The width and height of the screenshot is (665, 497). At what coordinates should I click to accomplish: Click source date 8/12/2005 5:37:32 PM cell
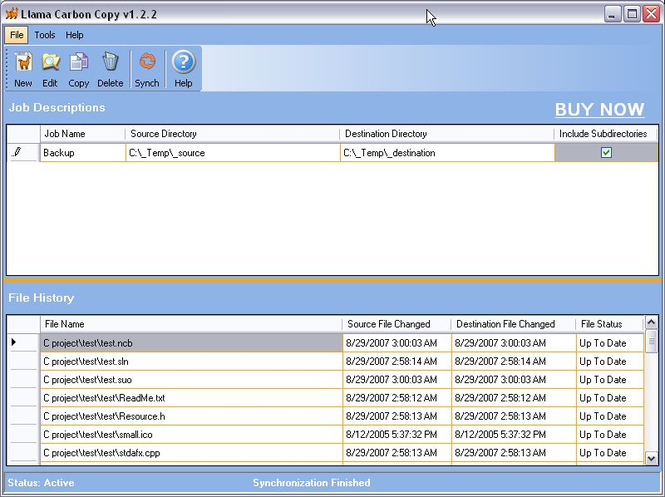(x=397, y=434)
